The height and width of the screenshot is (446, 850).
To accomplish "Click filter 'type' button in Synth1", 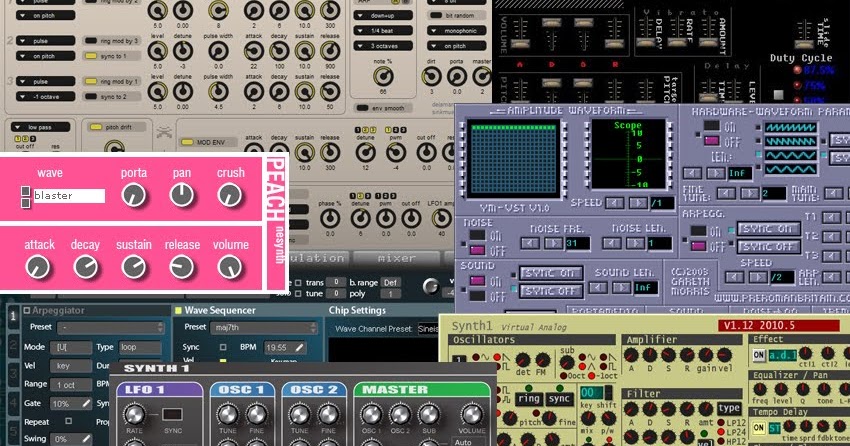I will 729,408.
